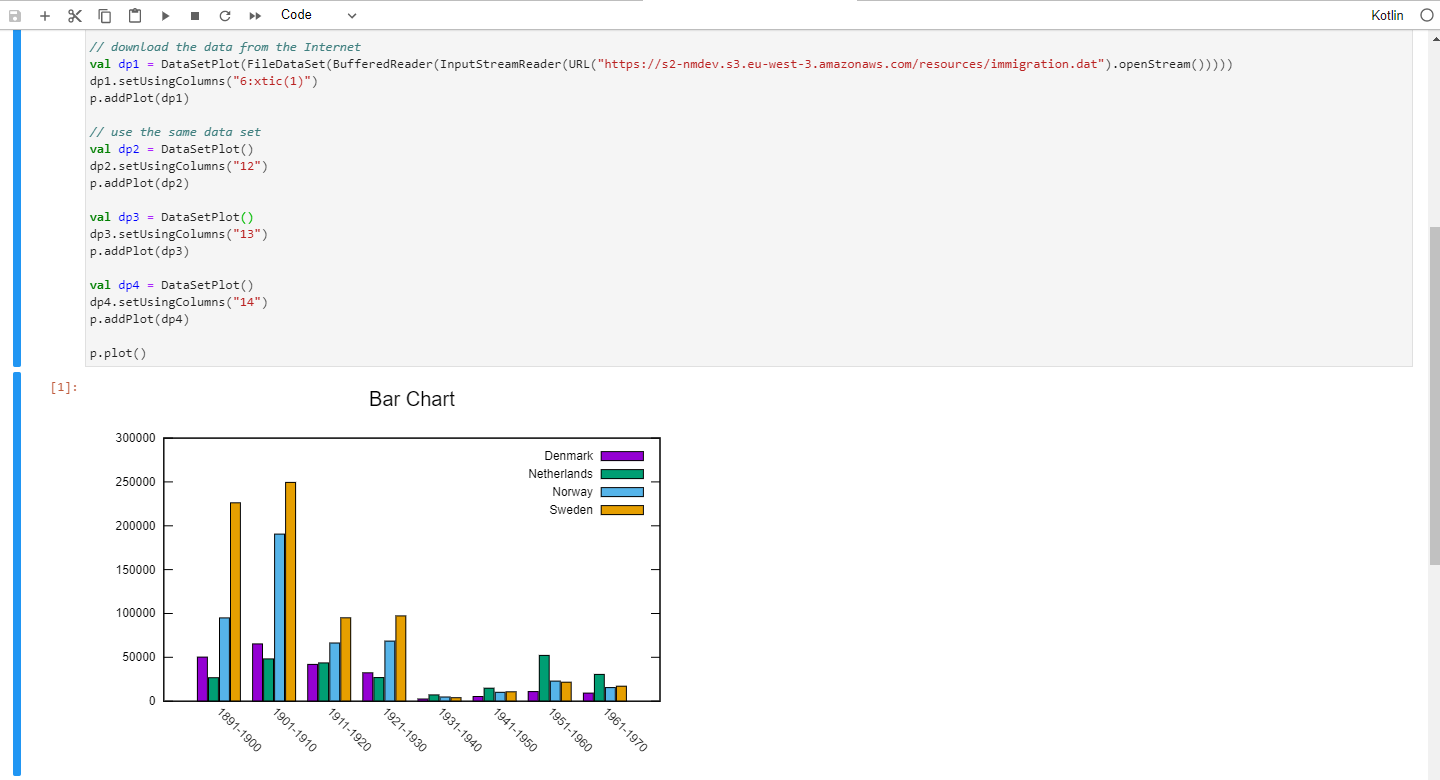Insert a new cell below
The width and height of the screenshot is (1440, 780).
tap(44, 15)
